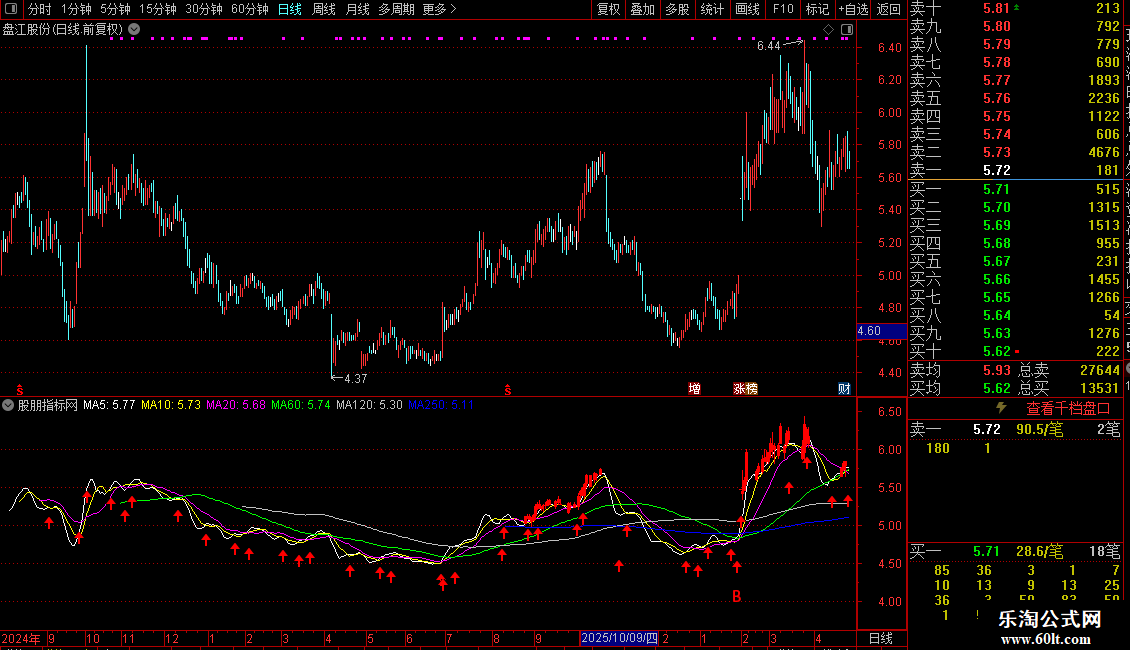Open the 股朋指标网 indicator dropdown circle
Viewport: 1130px width, 650px height.
(x=8, y=405)
